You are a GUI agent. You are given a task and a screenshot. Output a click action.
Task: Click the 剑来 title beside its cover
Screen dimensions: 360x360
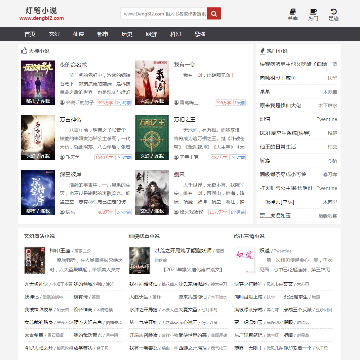point(179,174)
